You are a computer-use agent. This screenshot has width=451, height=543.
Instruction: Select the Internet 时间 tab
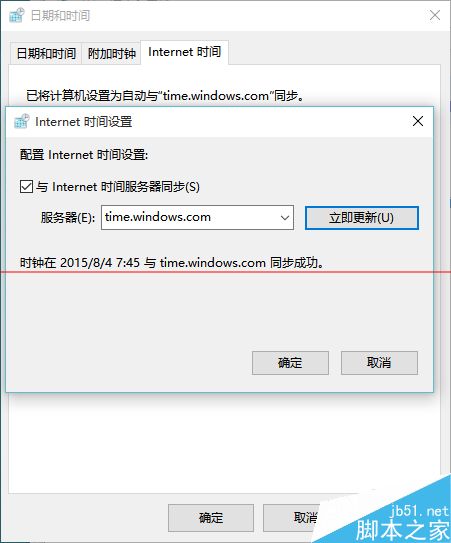click(185, 52)
